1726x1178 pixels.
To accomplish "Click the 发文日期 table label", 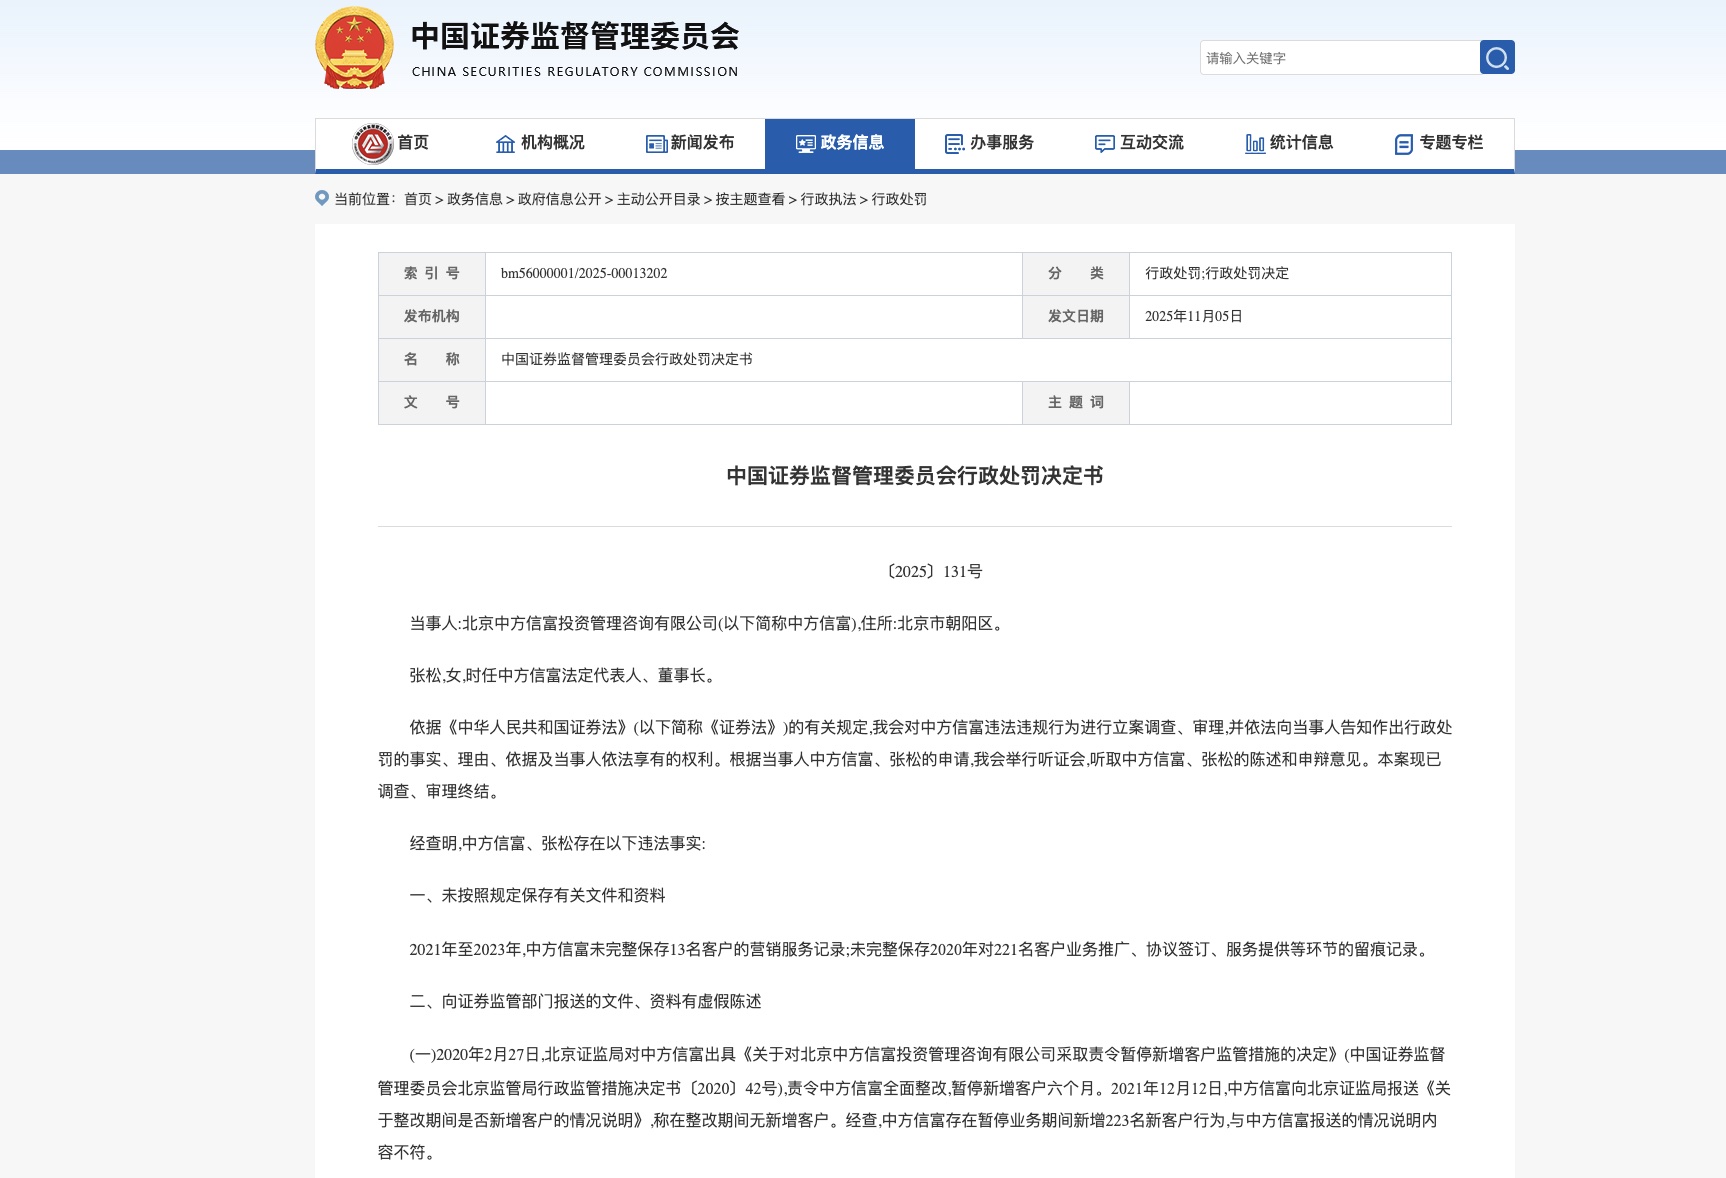I will click(1076, 316).
